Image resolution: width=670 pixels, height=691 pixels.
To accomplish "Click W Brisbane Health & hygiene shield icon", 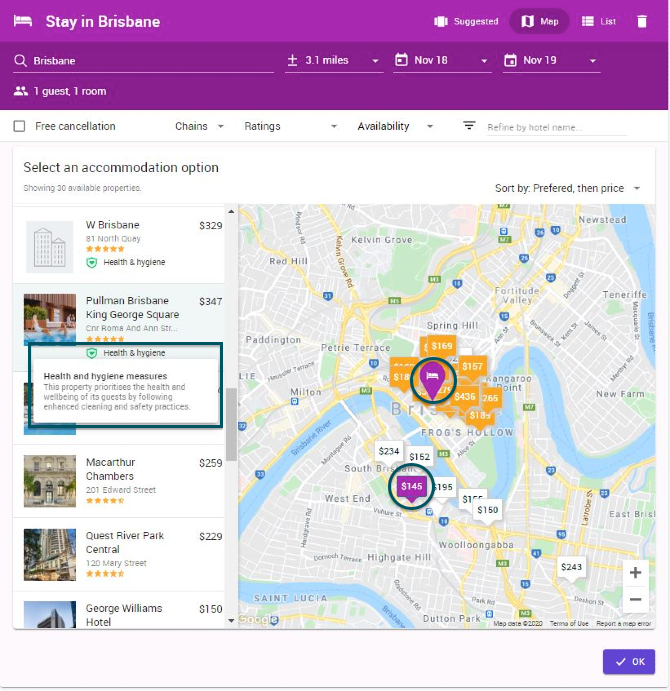I will click(91, 263).
